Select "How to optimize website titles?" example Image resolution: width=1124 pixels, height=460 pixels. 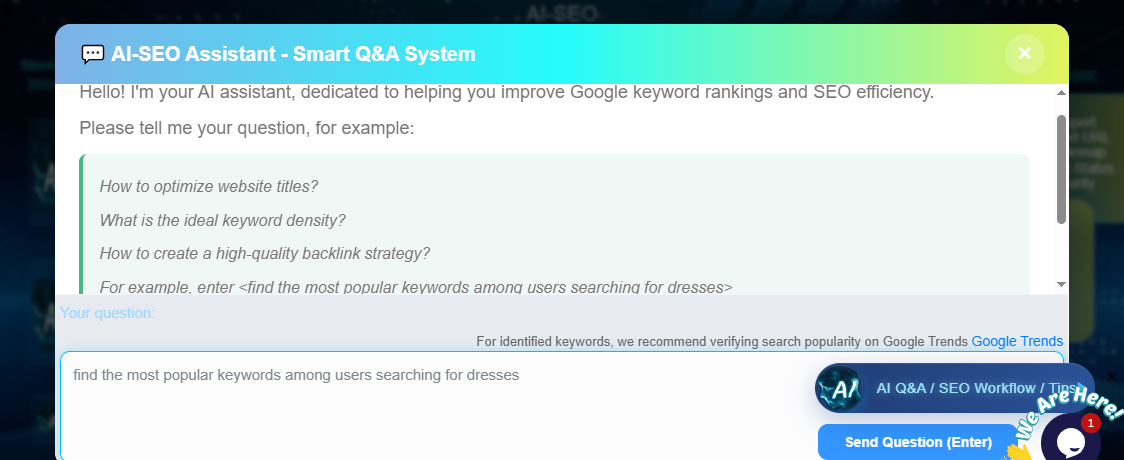[209, 187]
